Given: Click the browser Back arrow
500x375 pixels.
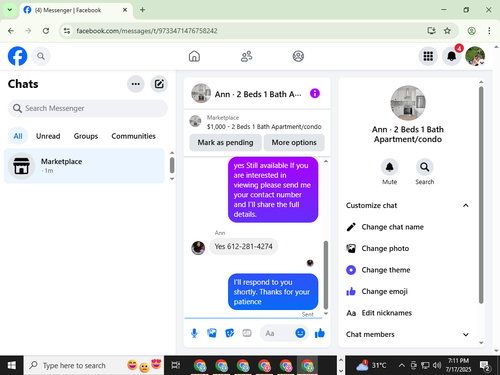Looking at the screenshot, I should point(11,31).
